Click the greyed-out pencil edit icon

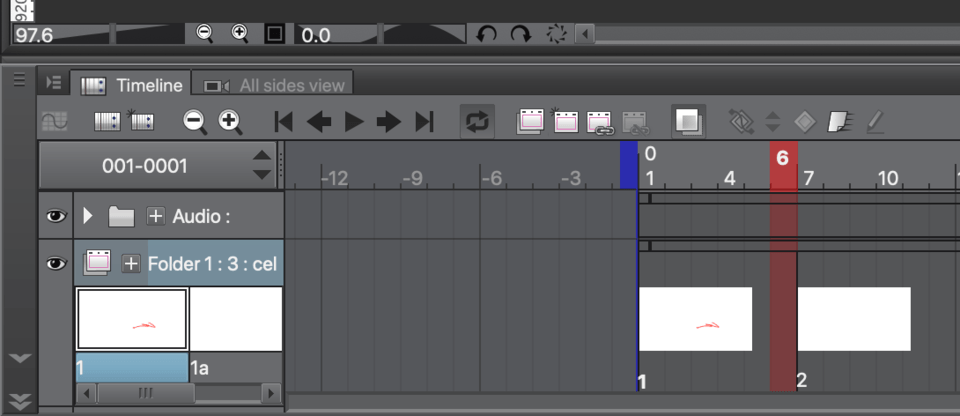[876, 121]
